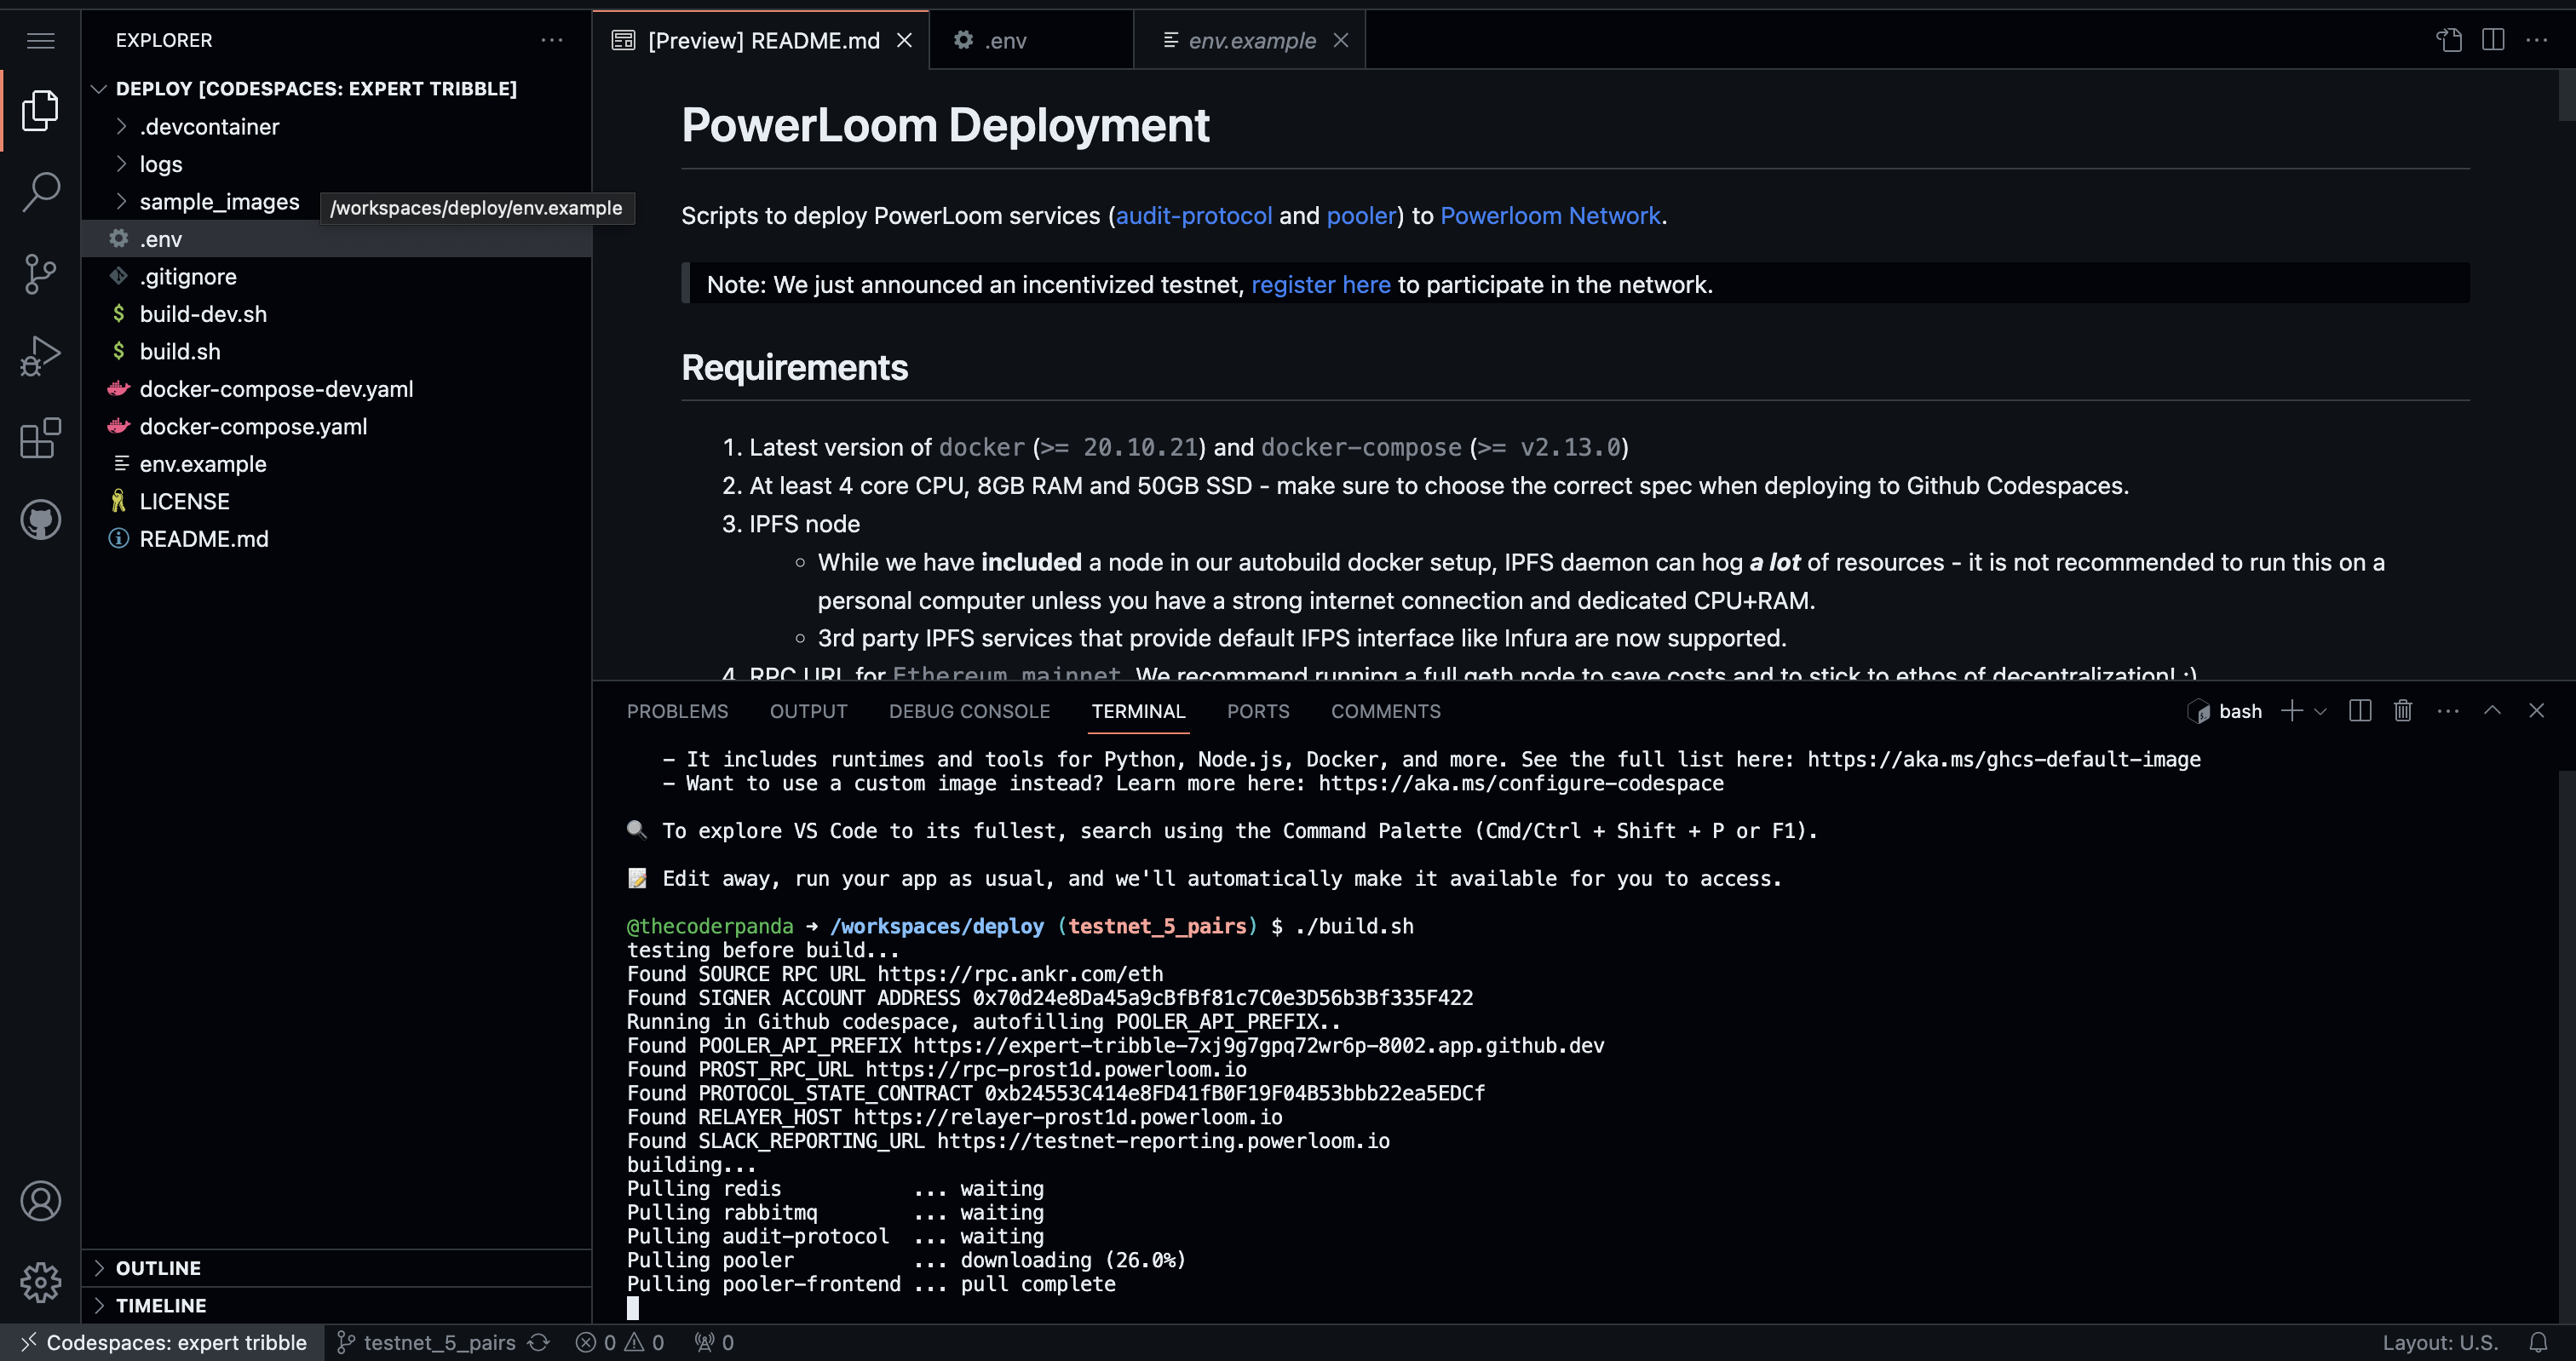Screen dimensions: 2576x1361
Task: Open the Search view in activity bar
Action: point(40,191)
